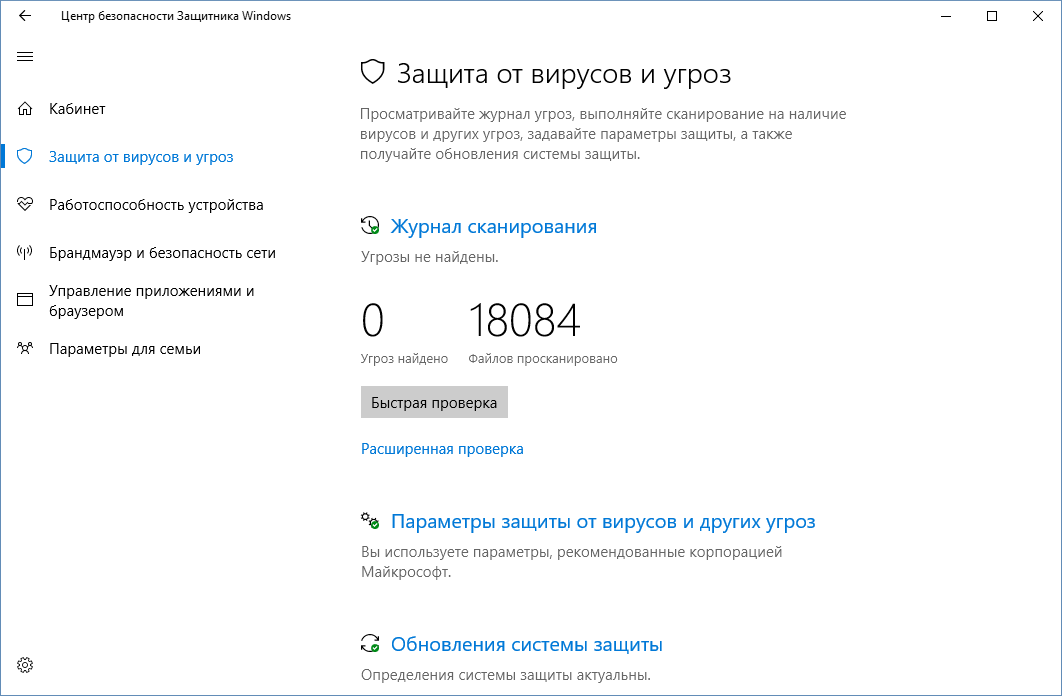Click the 18084 scanned files count
Image resolution: width=1062 pixels, height=696 pixels.
tap(524, 320)
